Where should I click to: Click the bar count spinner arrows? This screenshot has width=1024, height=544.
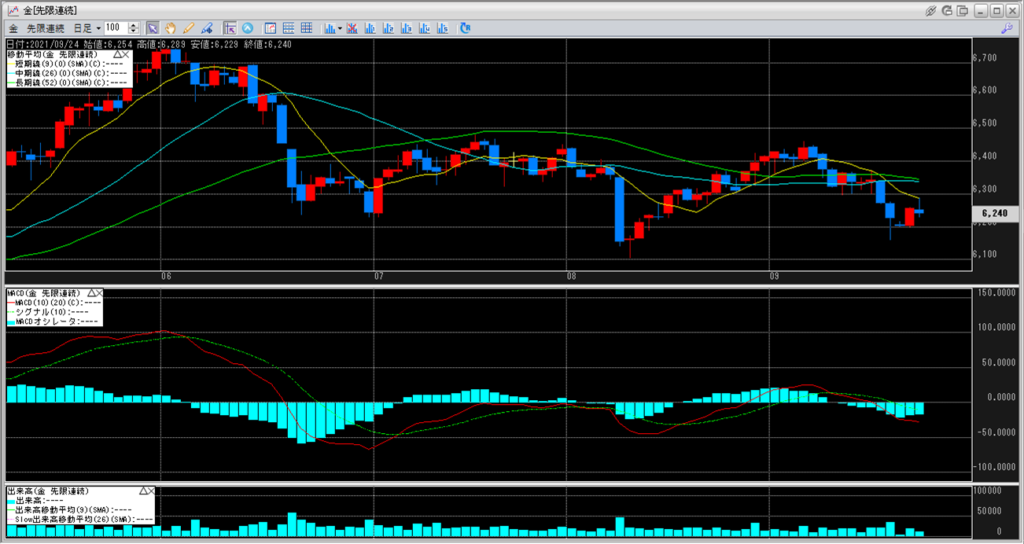pos(134,28)
